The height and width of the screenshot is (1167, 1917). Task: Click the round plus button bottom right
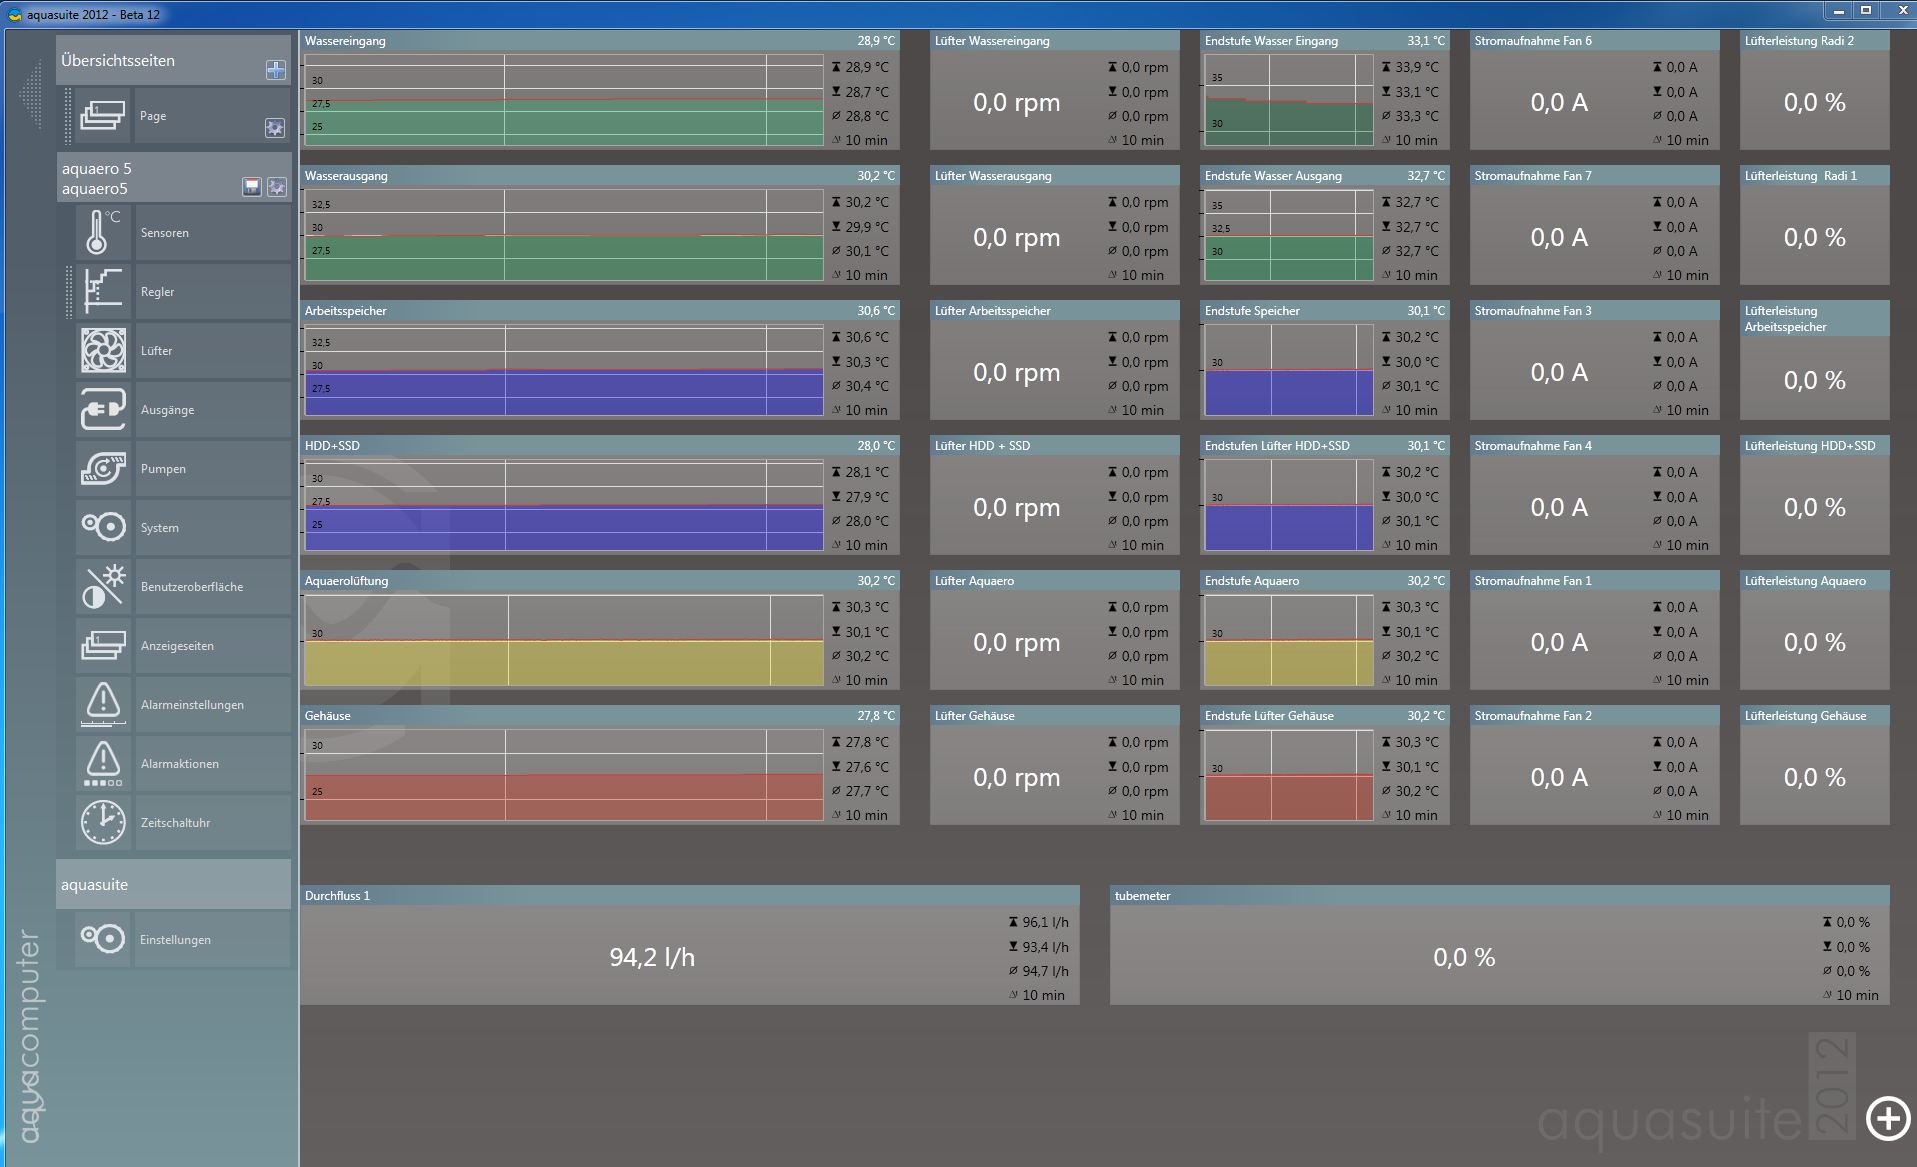pos(1888,1117)
